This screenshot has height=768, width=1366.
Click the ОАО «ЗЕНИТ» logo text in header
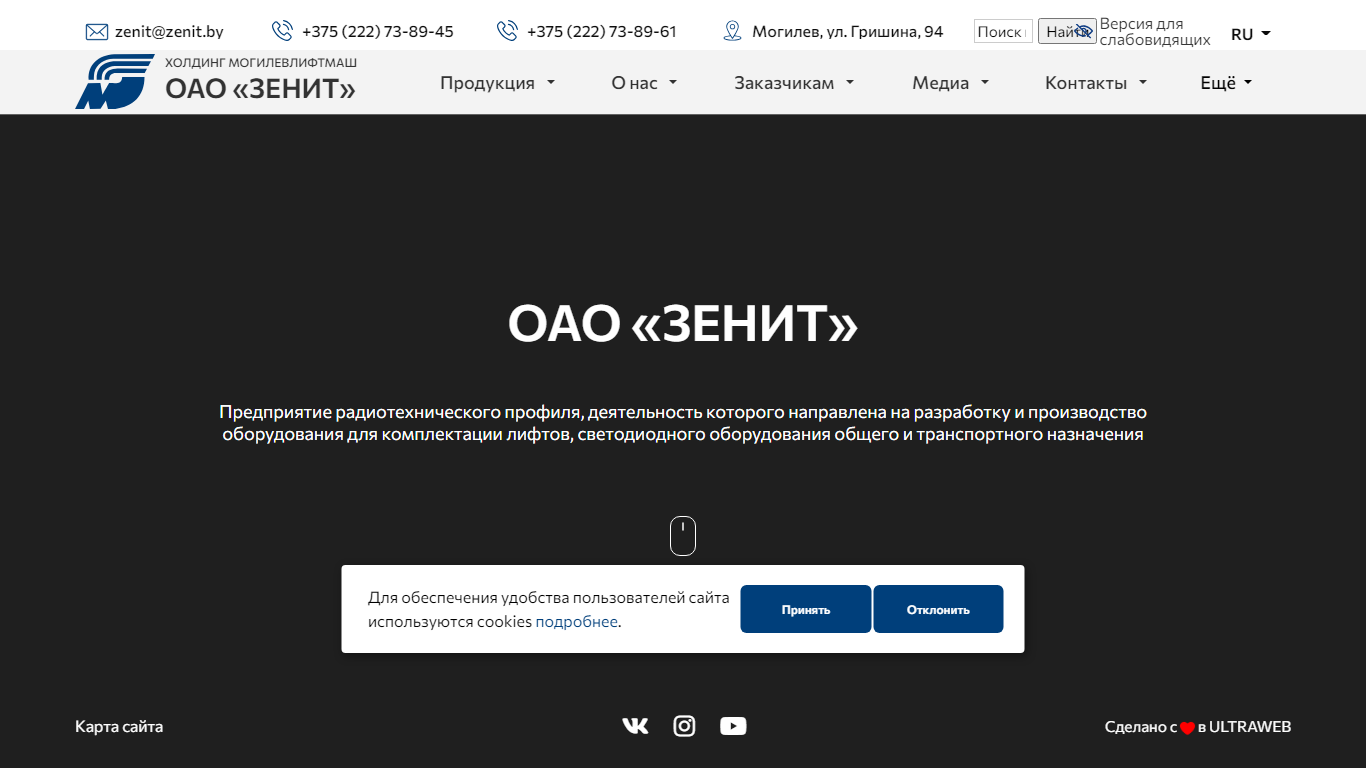point(261,89)
